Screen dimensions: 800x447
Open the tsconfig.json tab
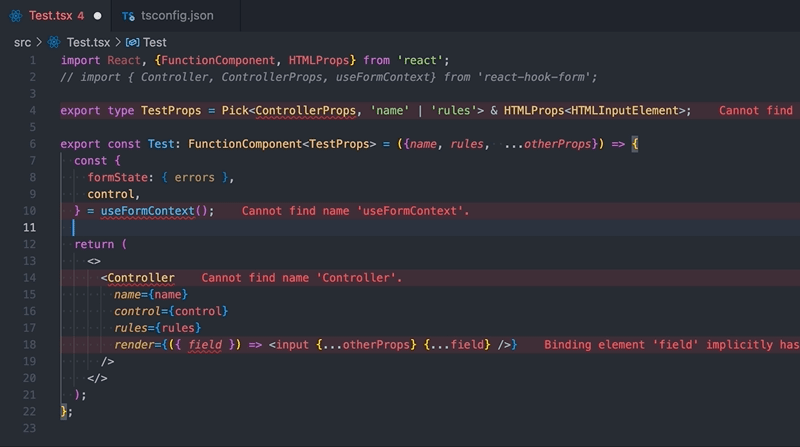coord(176,16)
